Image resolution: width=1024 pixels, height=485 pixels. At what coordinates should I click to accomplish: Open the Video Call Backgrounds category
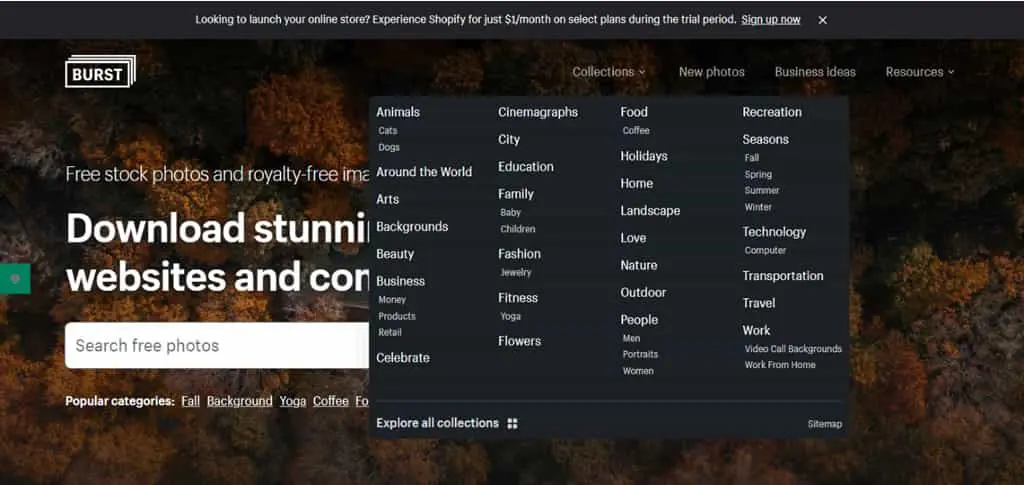[793, 349]
